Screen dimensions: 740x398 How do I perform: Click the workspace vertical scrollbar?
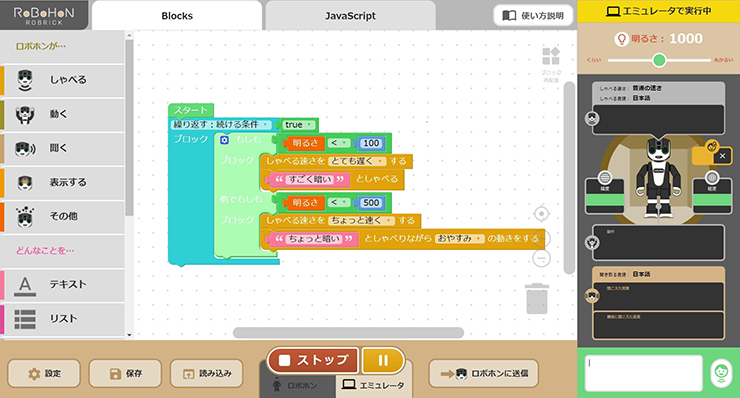pos(569,178)
